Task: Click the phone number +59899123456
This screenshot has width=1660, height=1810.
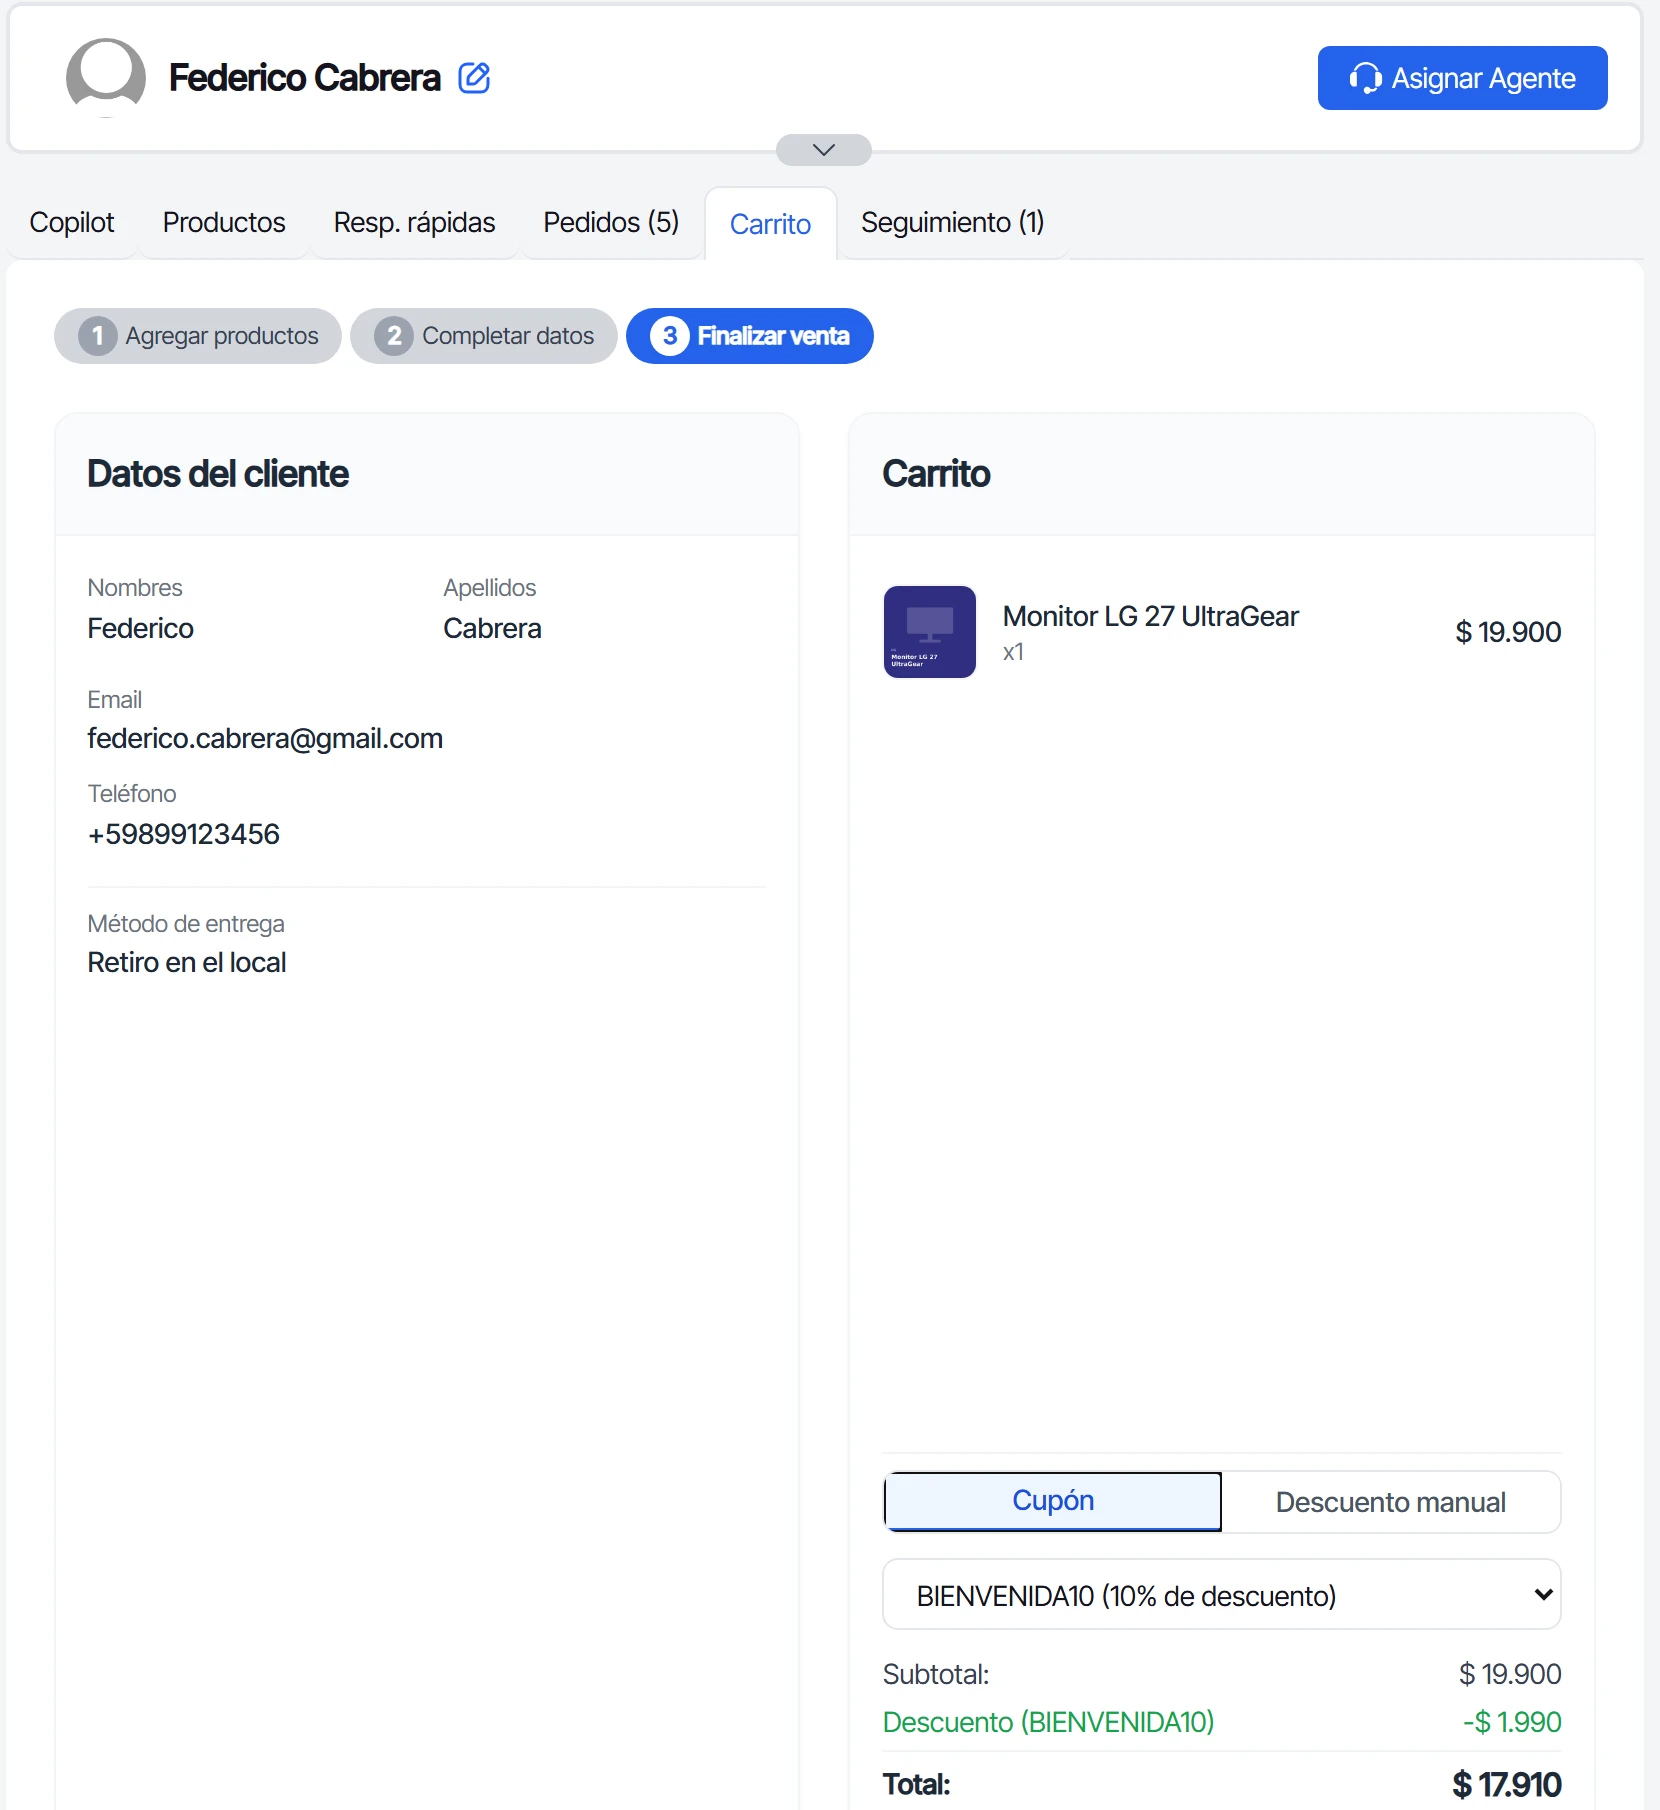Action: point(183,834)
